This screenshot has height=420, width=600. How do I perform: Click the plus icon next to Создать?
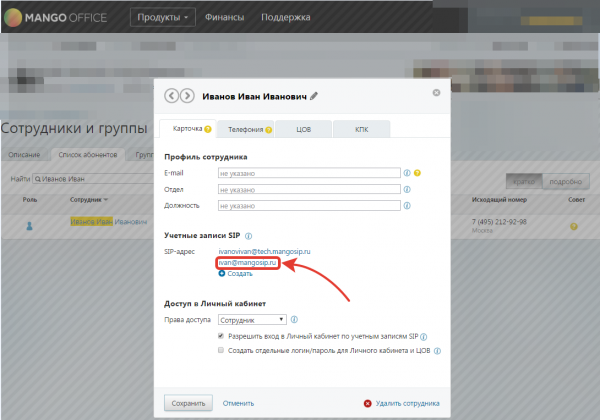(x=222, y=273)
